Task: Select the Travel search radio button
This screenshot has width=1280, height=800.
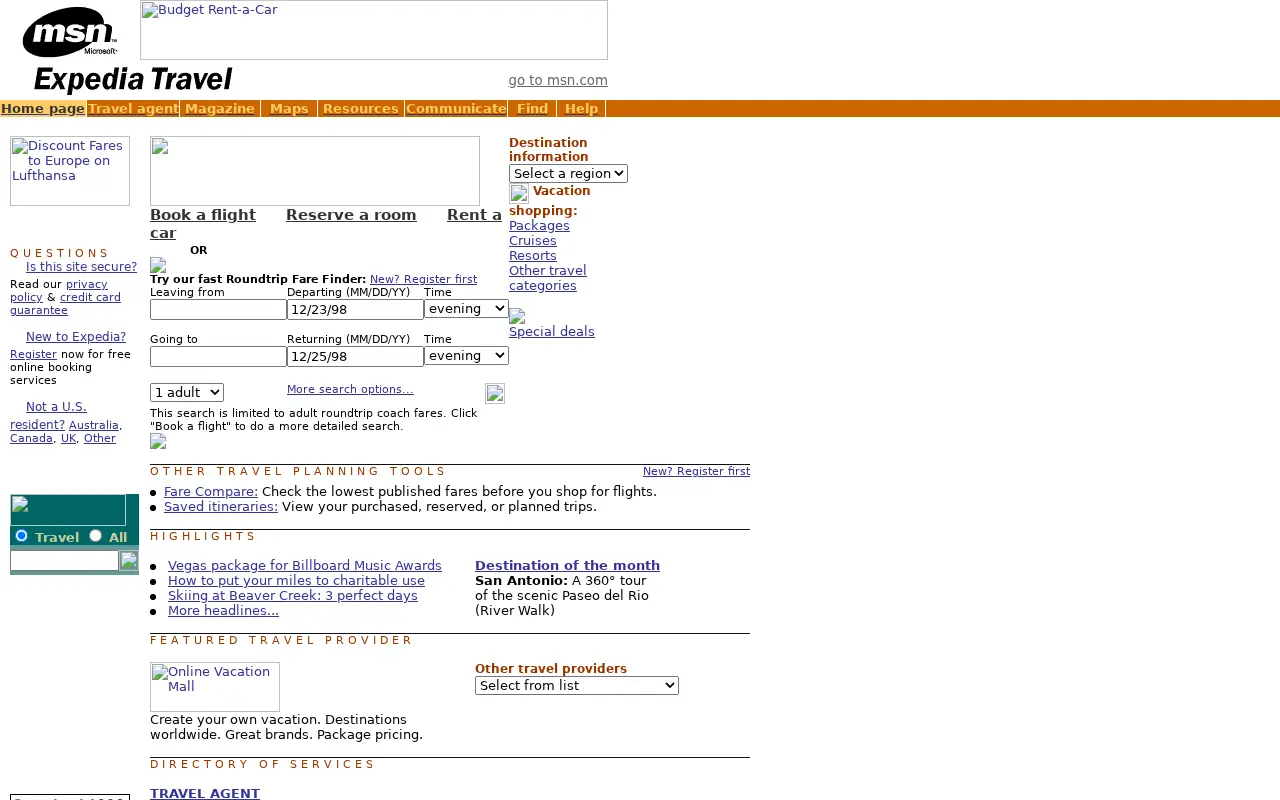Action: [21, 536]
